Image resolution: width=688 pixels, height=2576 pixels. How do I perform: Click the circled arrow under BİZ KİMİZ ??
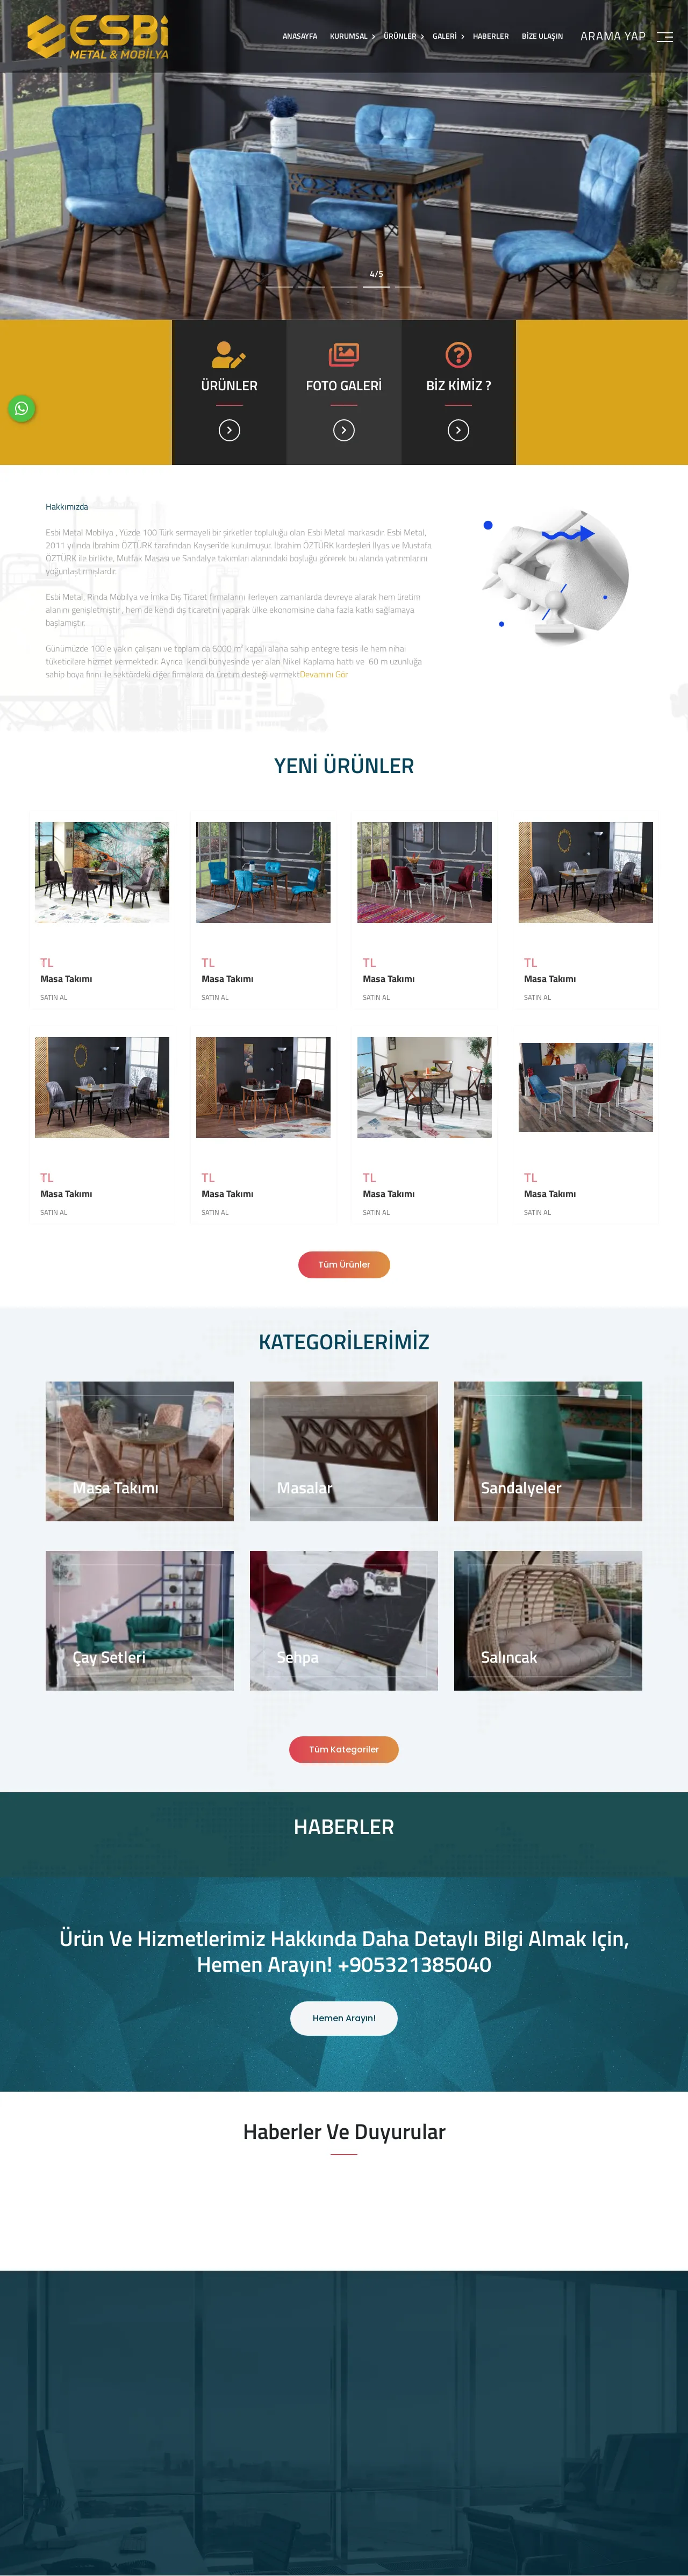458,430
